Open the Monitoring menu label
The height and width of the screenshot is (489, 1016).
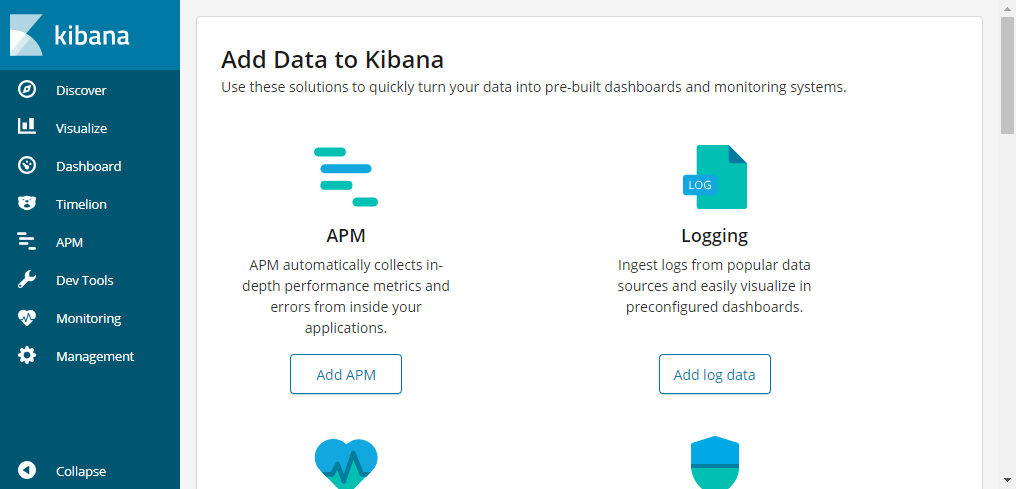(89, 319)
